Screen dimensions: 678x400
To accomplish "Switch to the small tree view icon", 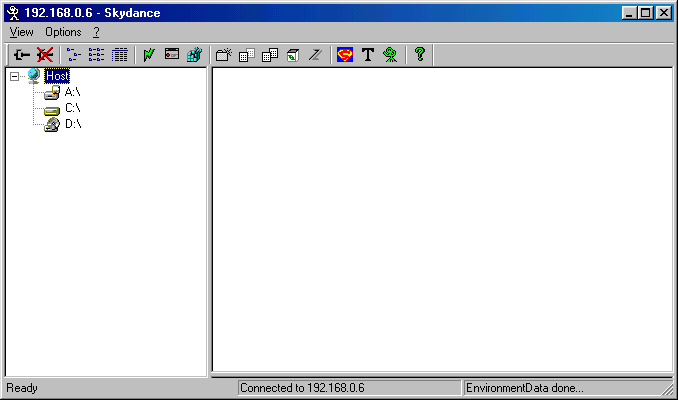I will click(x=74, y=55).
